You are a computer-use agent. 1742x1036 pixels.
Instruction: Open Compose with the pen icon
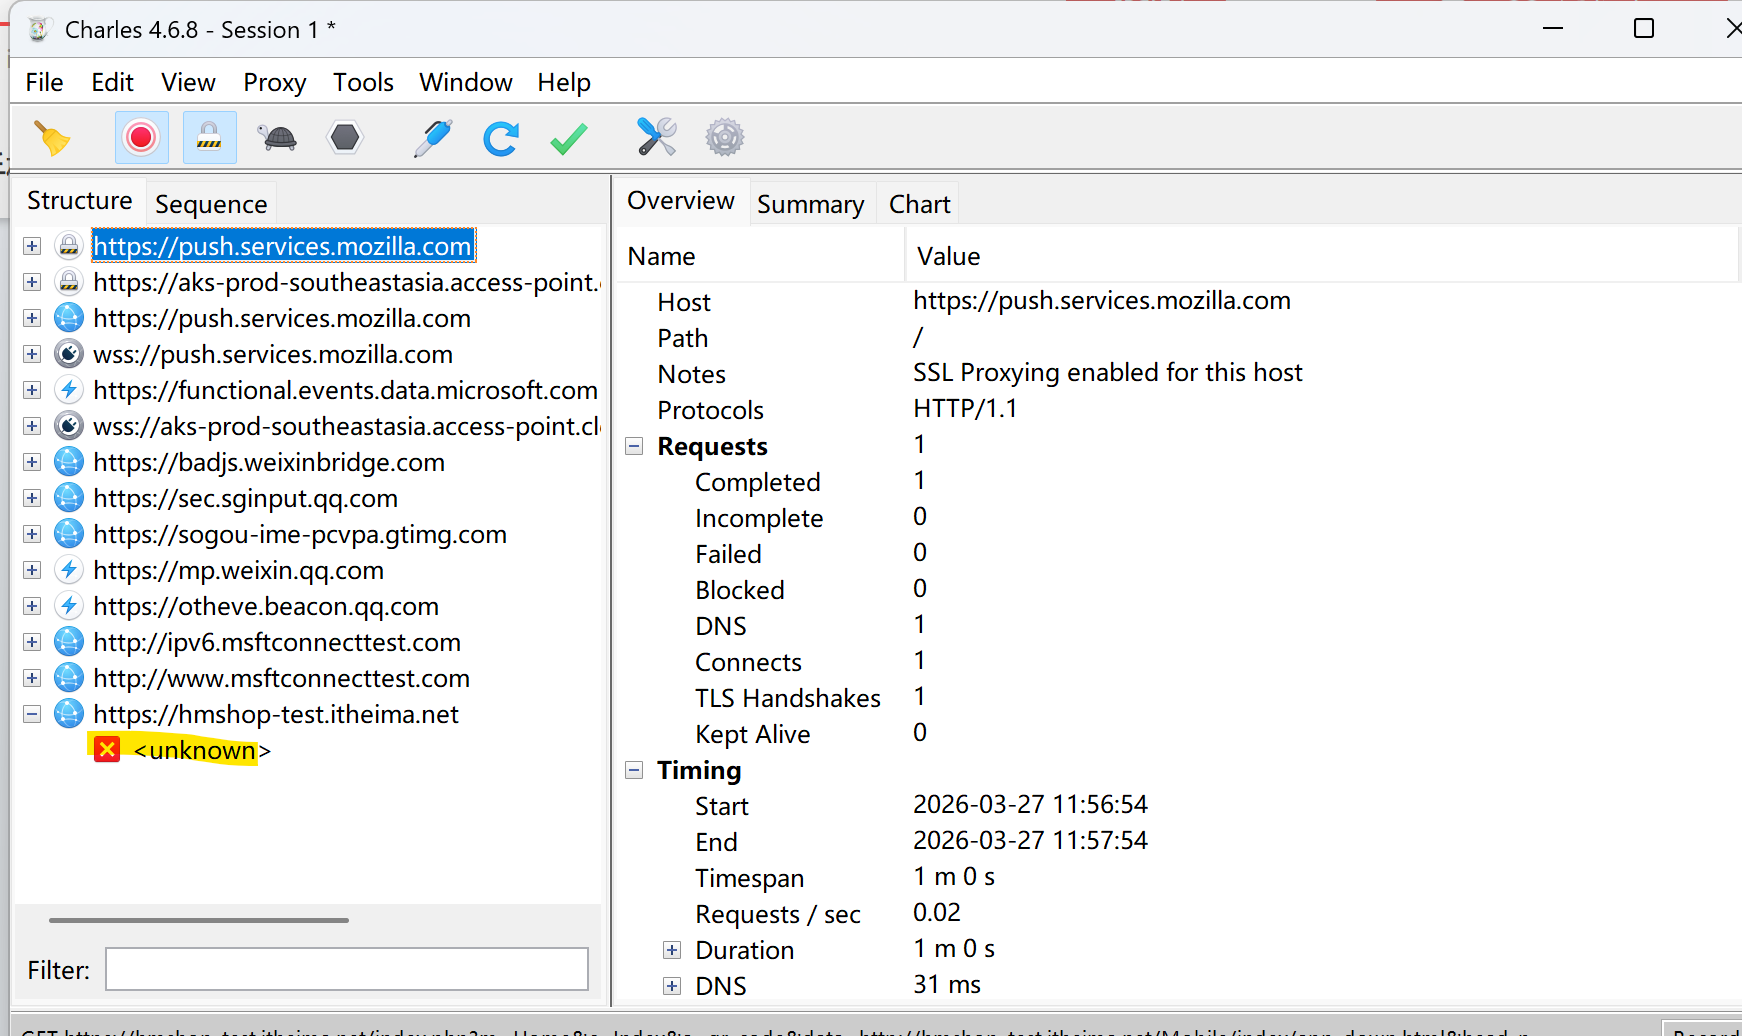[x=432, y=138]
